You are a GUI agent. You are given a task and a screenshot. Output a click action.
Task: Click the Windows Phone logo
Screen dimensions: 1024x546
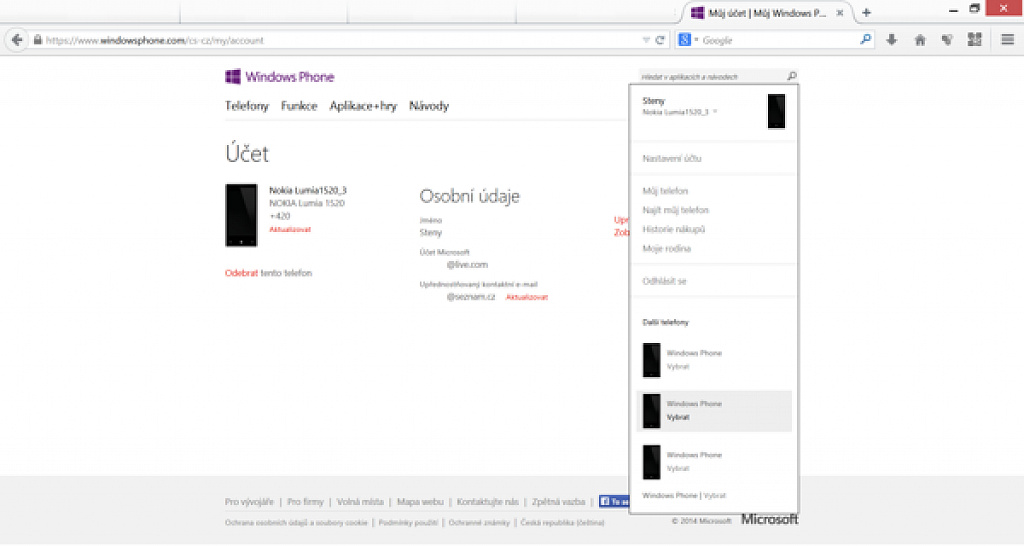tap(280, 77)
